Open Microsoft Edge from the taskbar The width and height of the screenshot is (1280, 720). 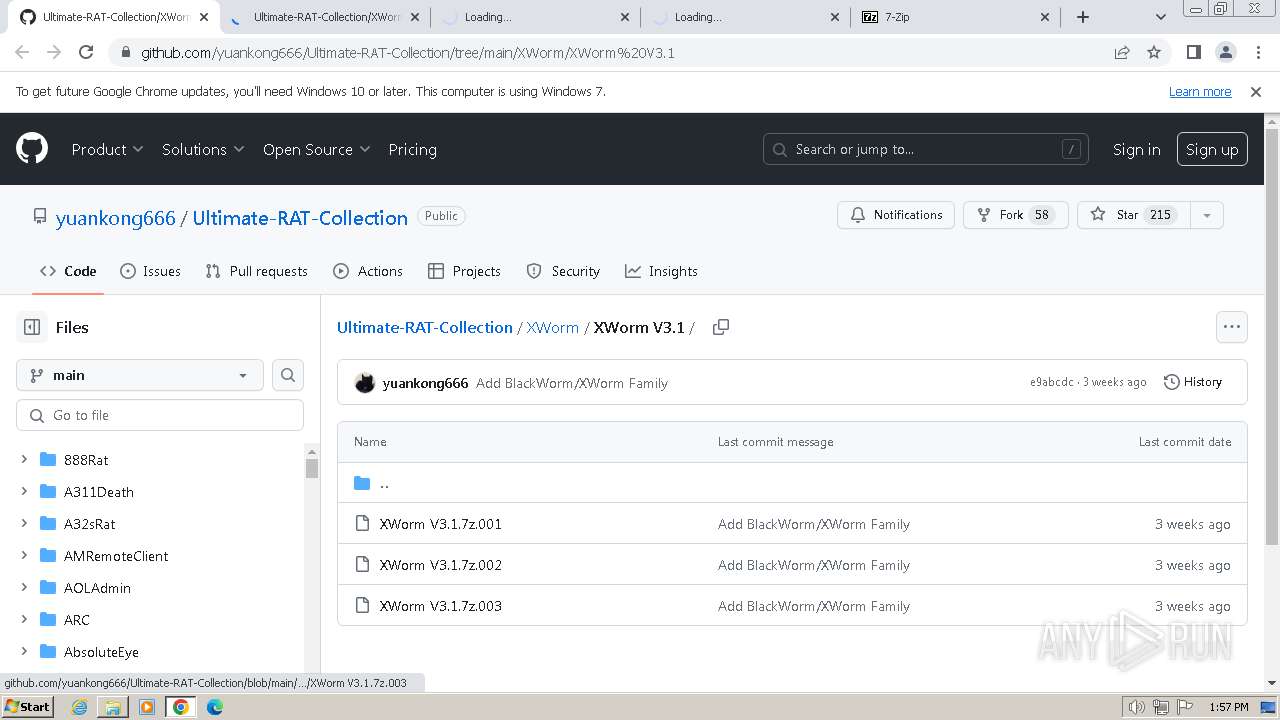click(x=215, y=707)
